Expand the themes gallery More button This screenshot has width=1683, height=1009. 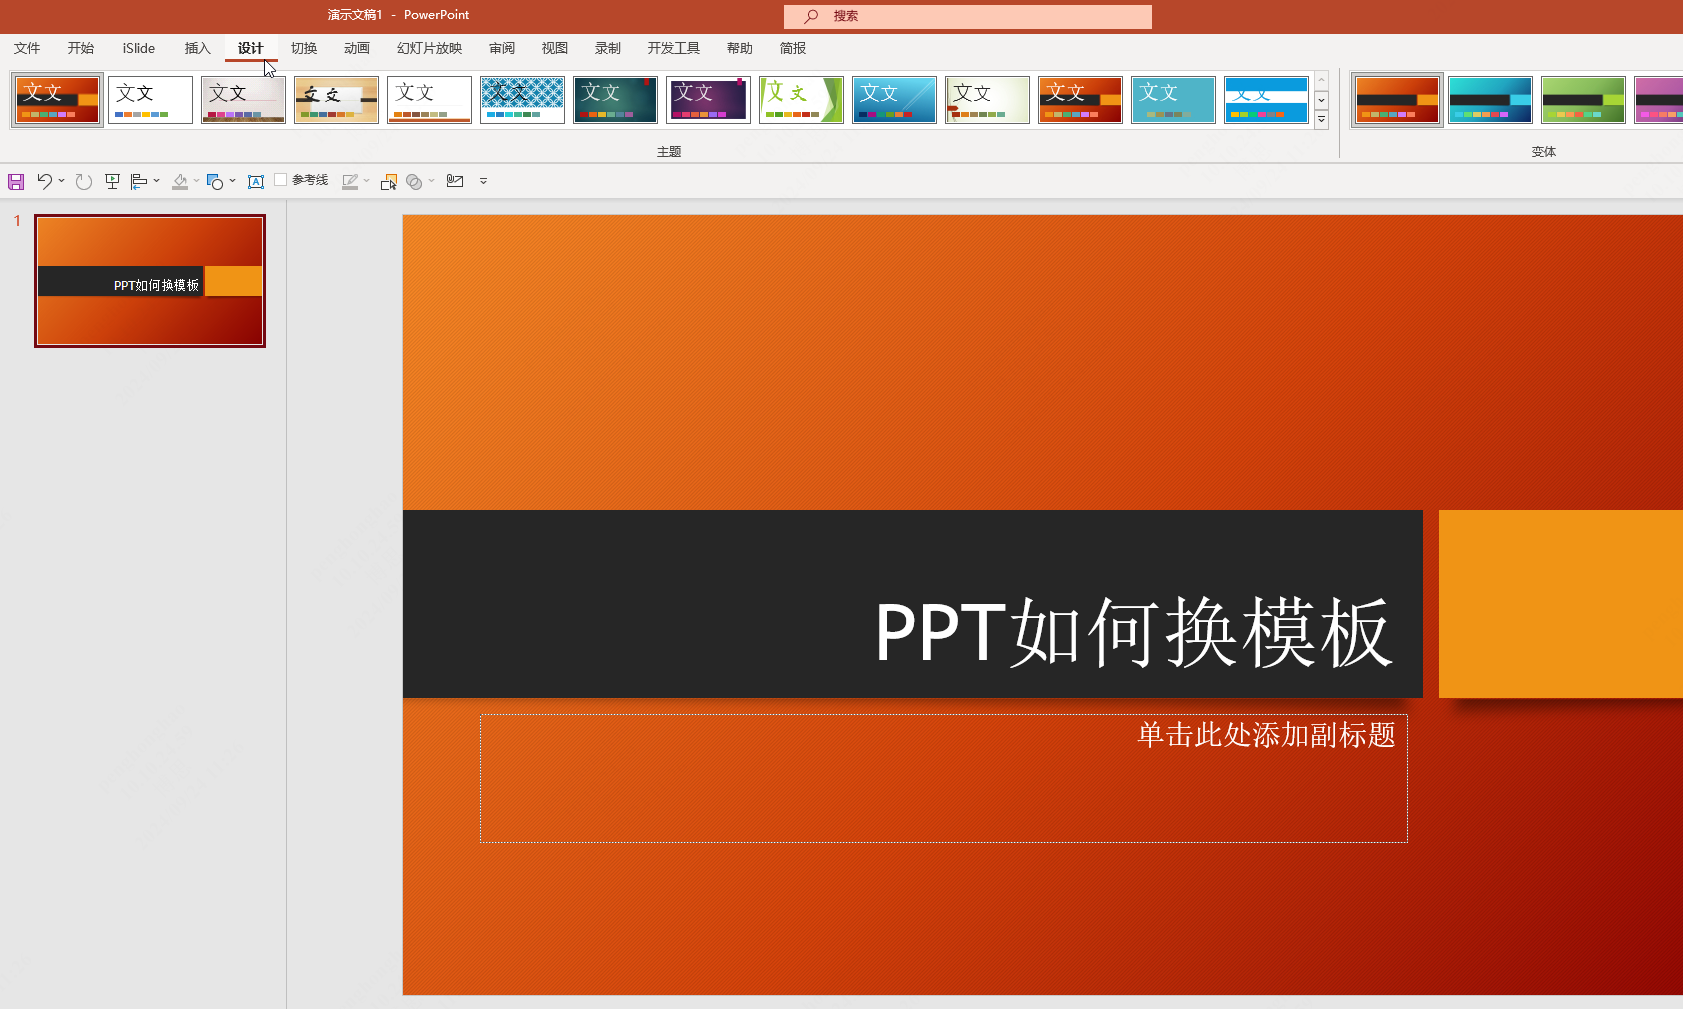[1321, 119]
